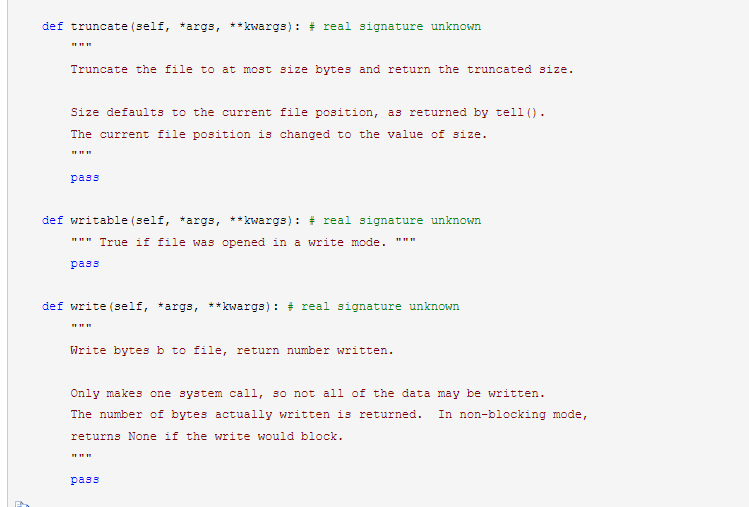Click the pass statement under writable docstring
The height and width of the screenshot is (507, 749).
click(85, 264)
